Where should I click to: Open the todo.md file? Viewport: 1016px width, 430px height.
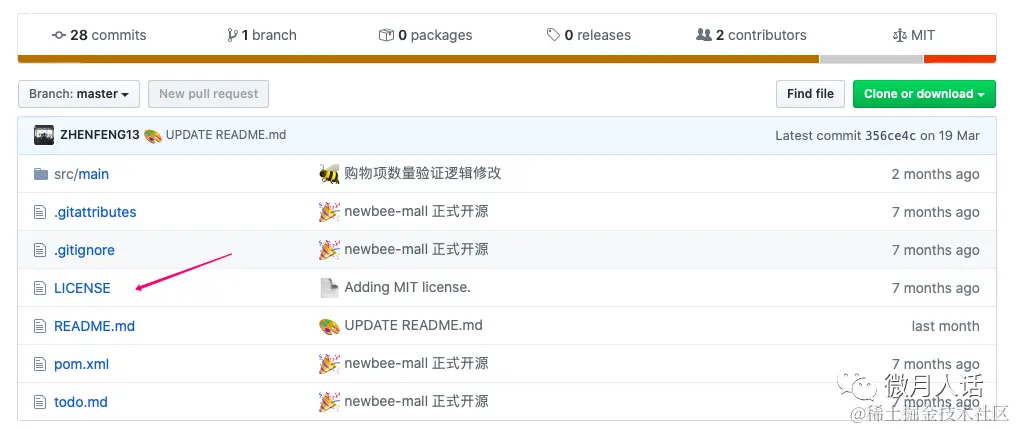pyautogui.click(x=81, y=402)
